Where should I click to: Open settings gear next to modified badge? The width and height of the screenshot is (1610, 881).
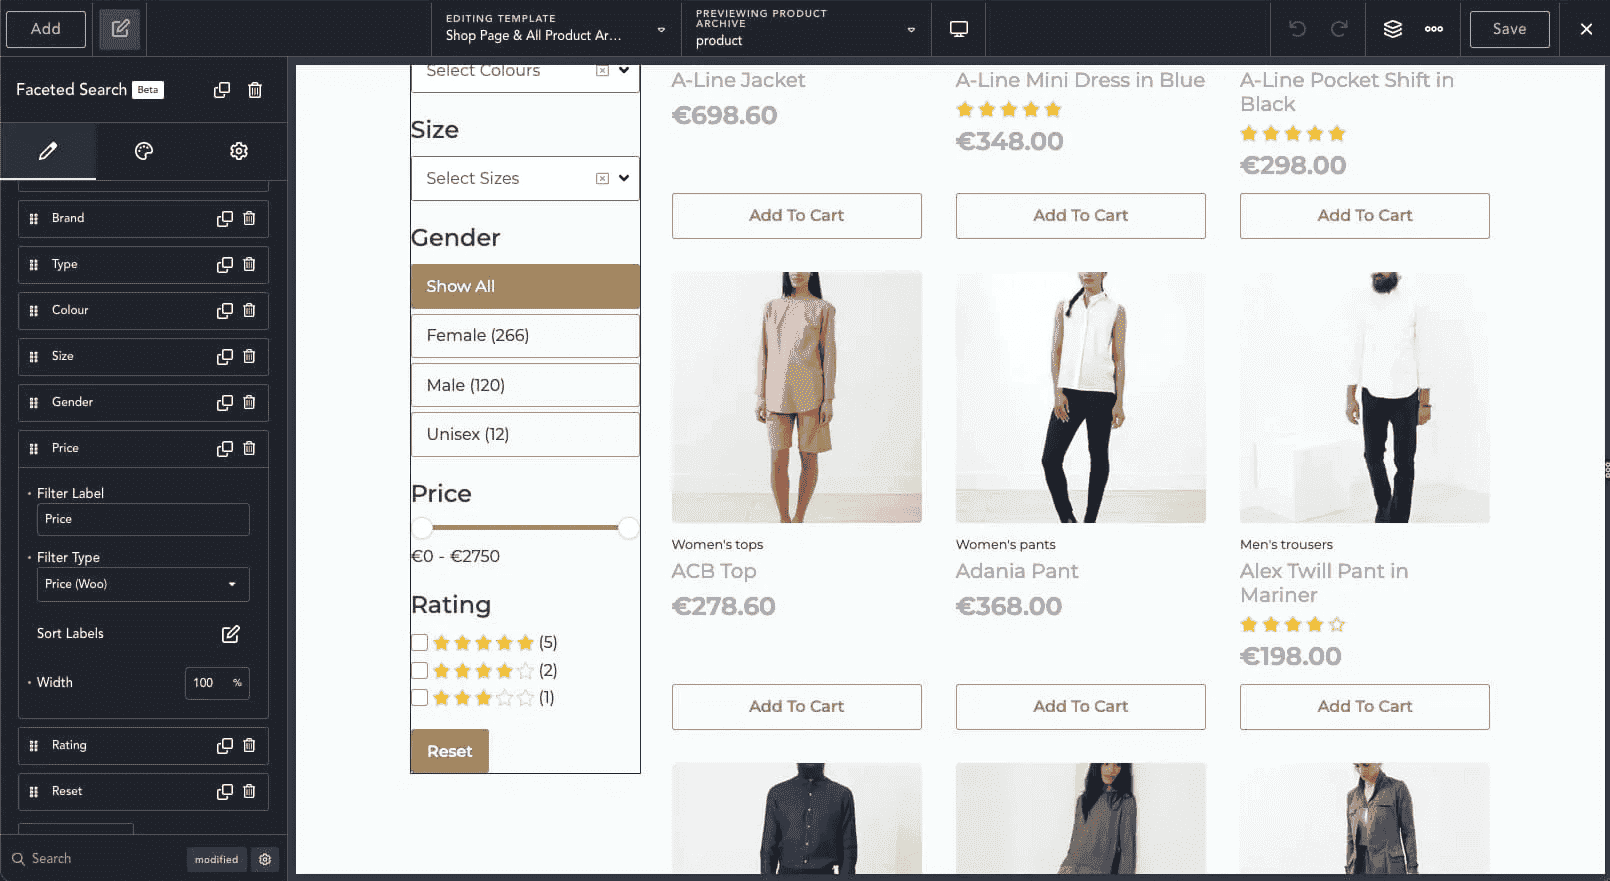(265, 859)
